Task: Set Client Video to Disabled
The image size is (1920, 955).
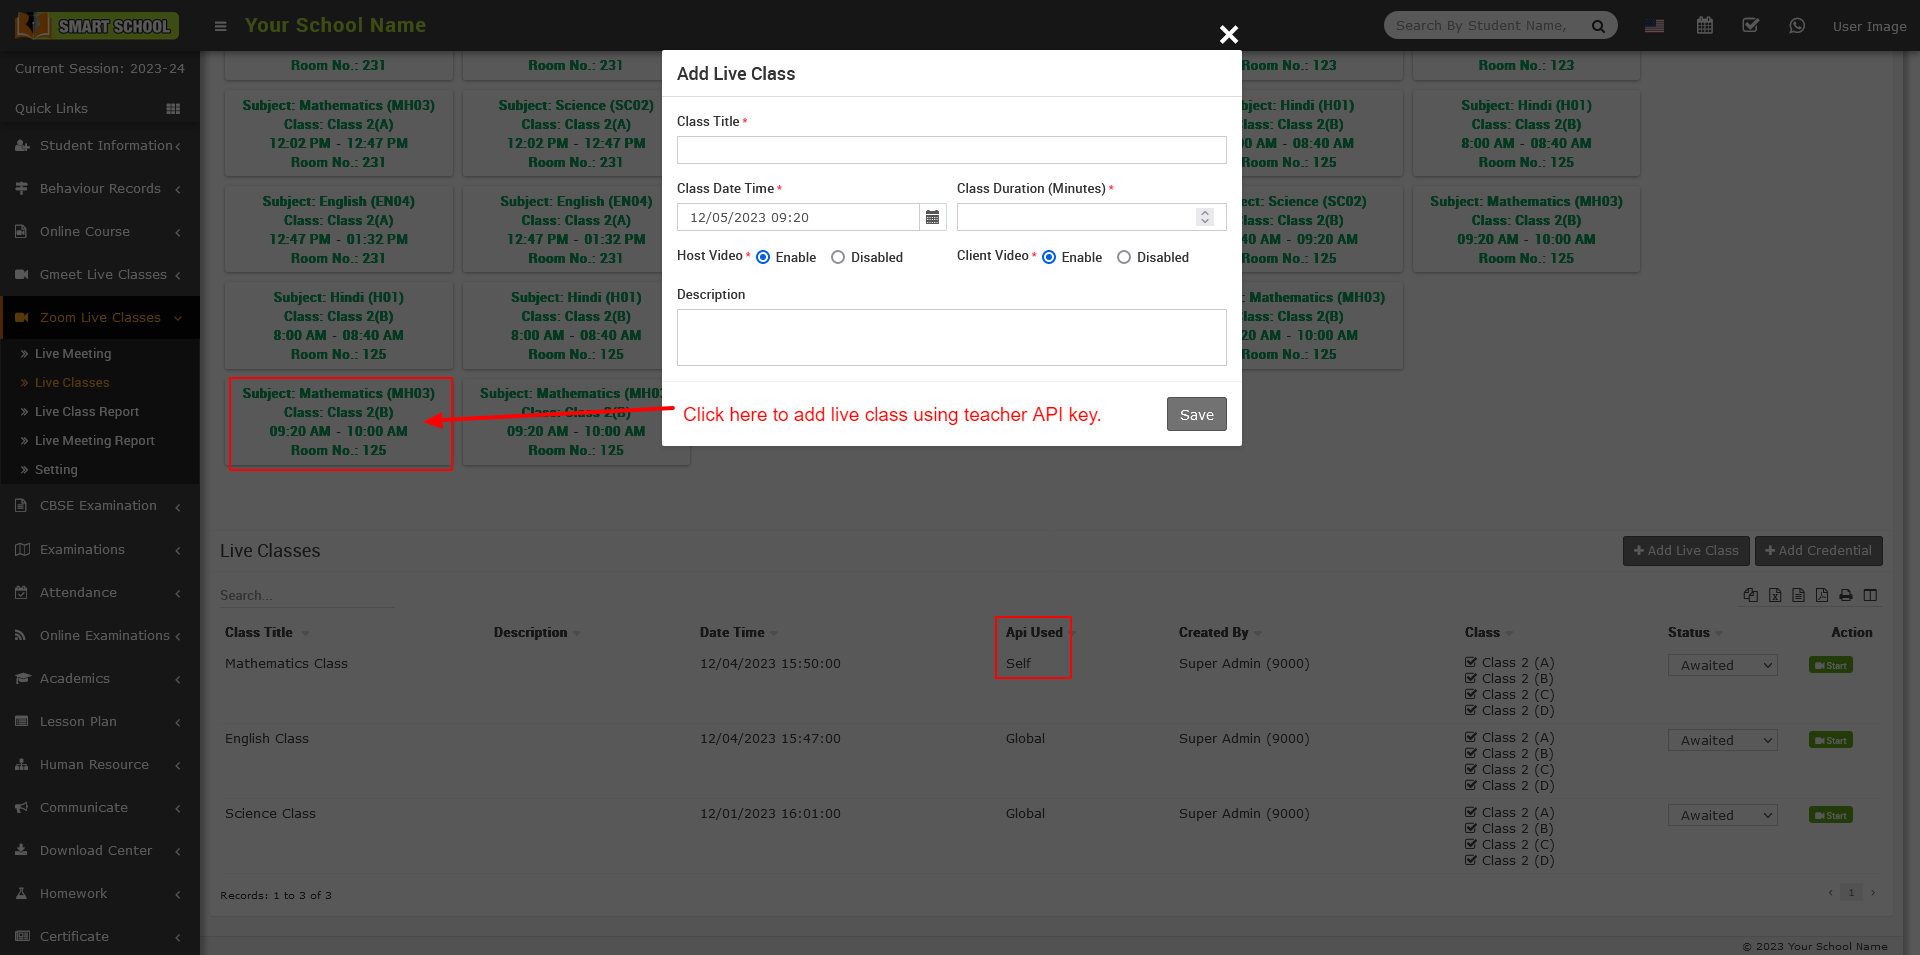Action: point(1124,257)
